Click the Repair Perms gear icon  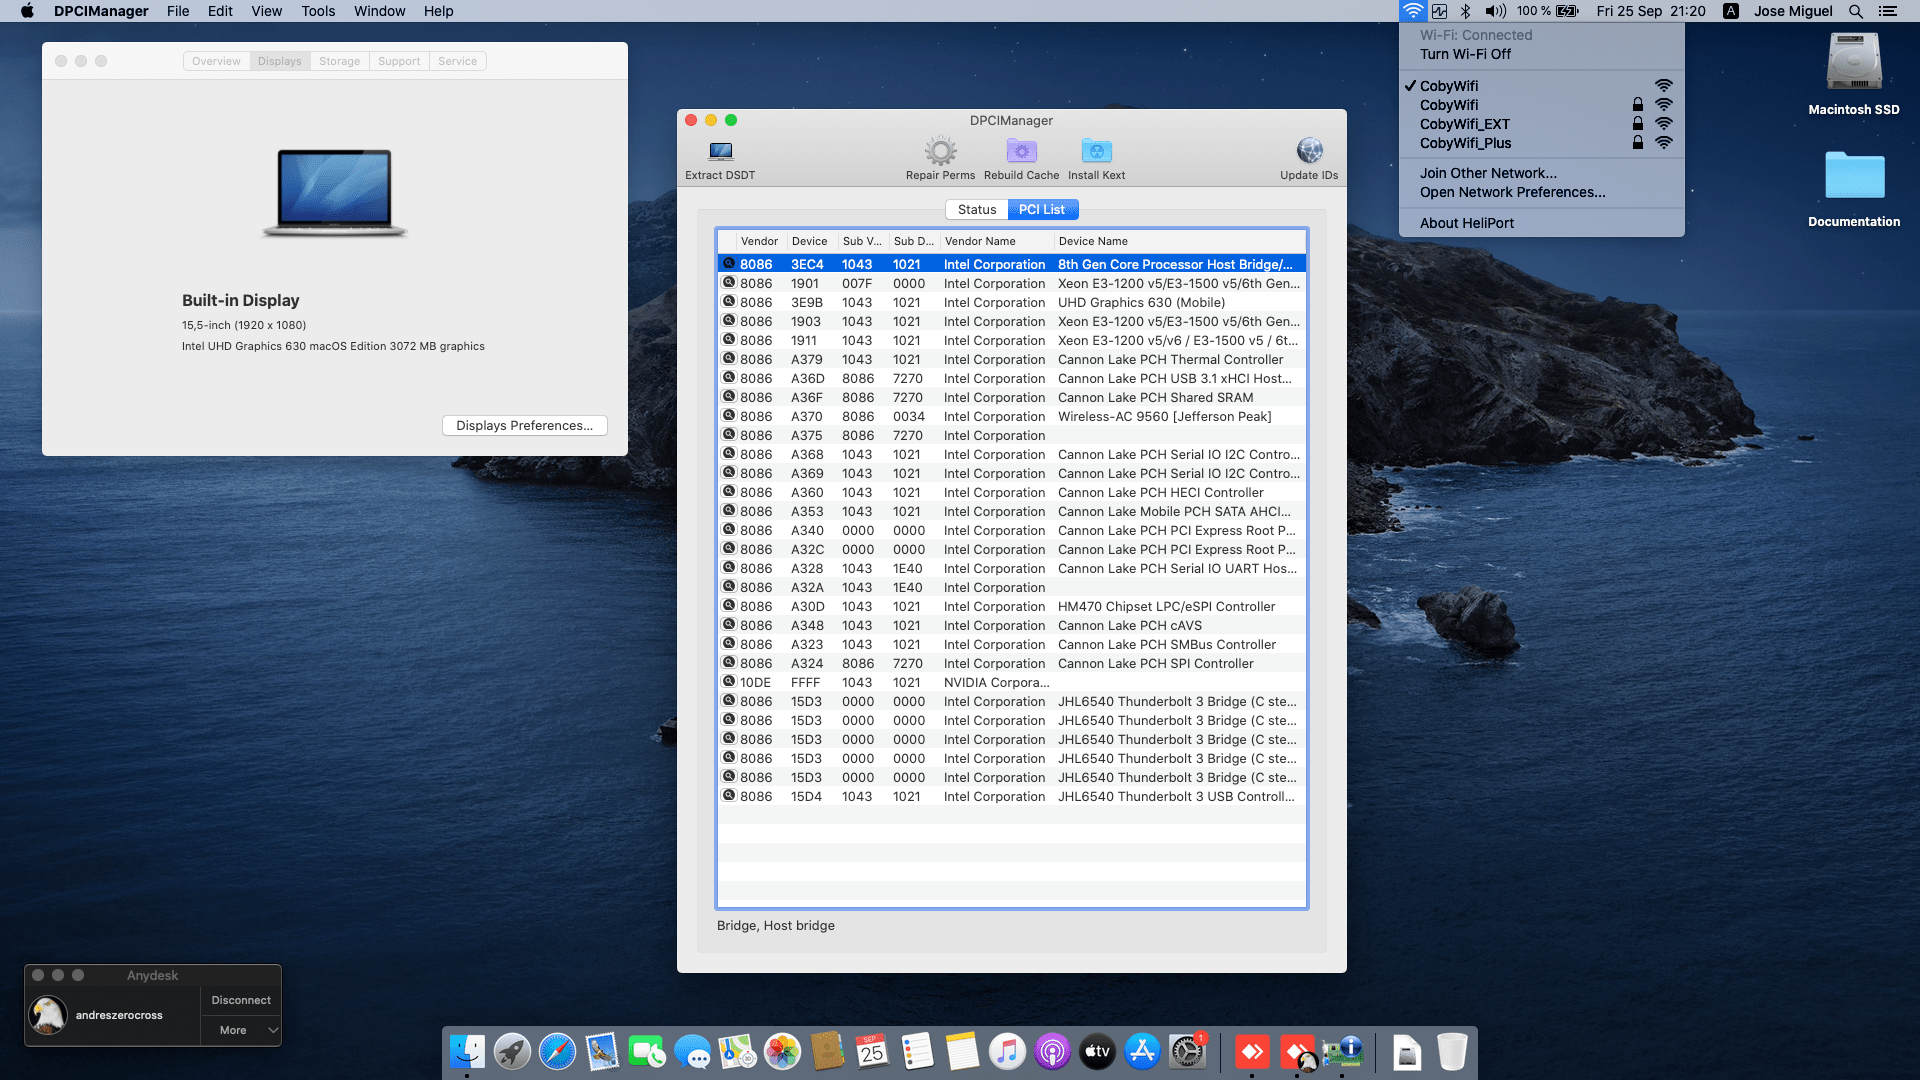tap(940, 152)
